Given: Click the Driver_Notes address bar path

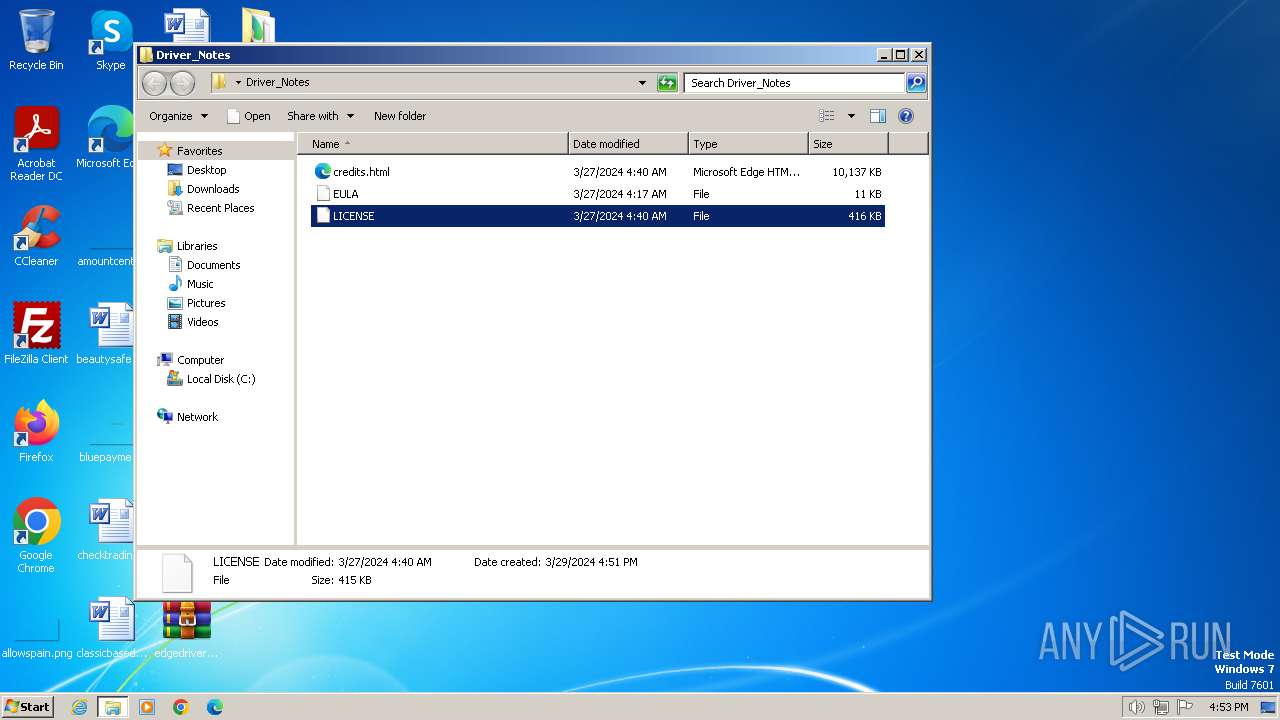Looking at the screenshot, I should [277, 83].
